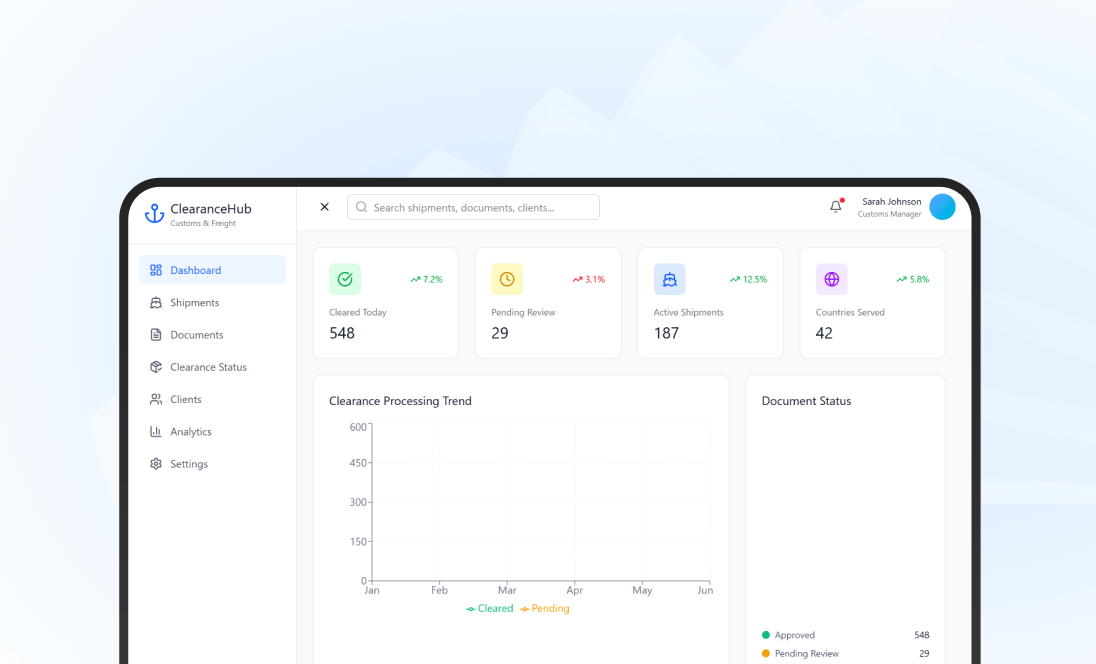Click the Active Shipments ship icon
Viewport: 1096px width, 664px height.
pos(669,280)
